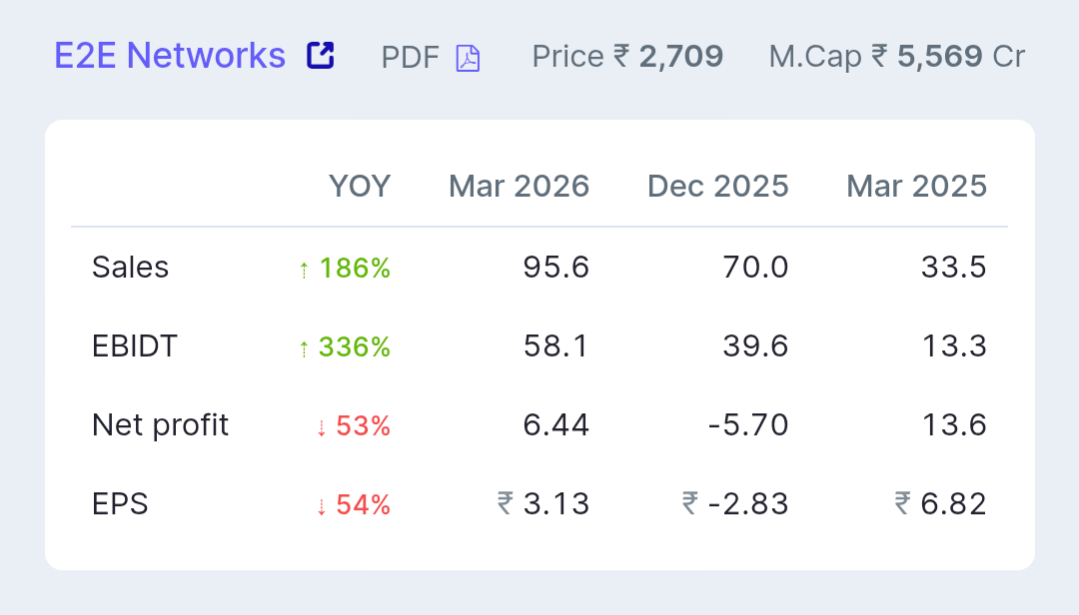The image size is (1079, 615).
Task: Click the green up arrow for EBIDT 336%
Action: 304,348
